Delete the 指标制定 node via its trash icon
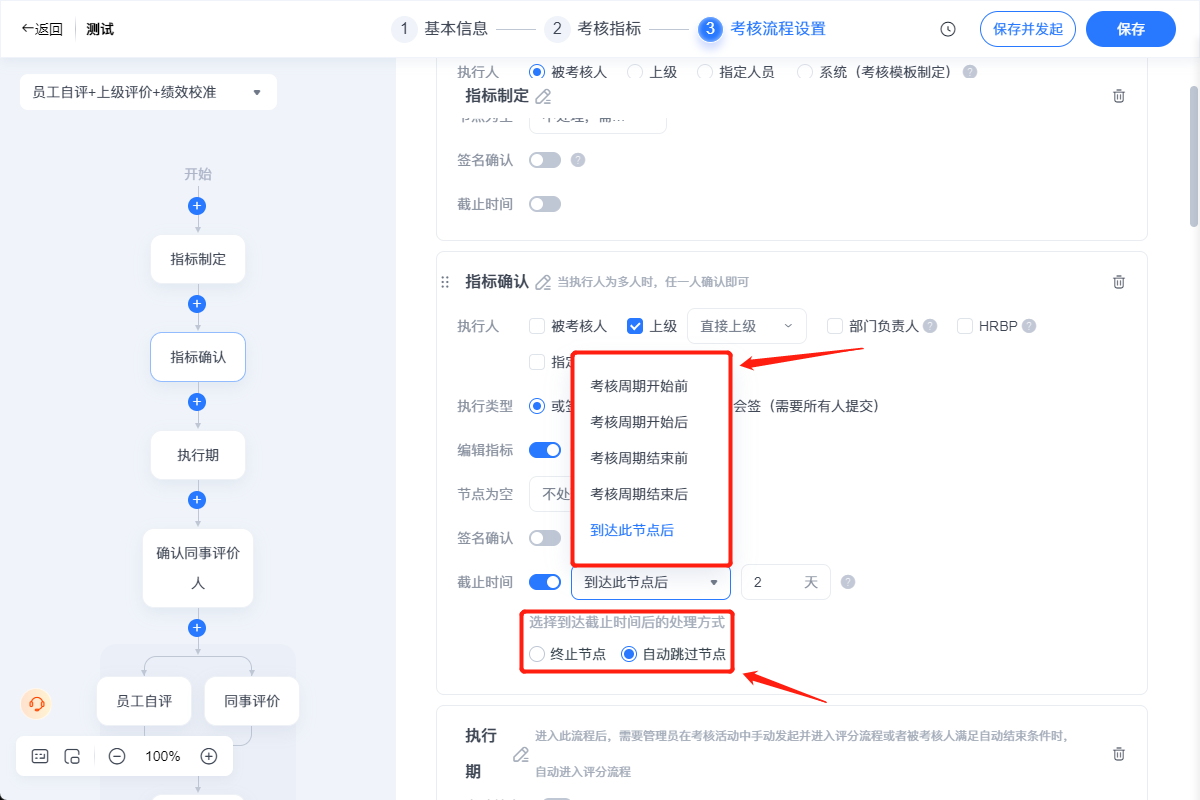 point(1119,96)
